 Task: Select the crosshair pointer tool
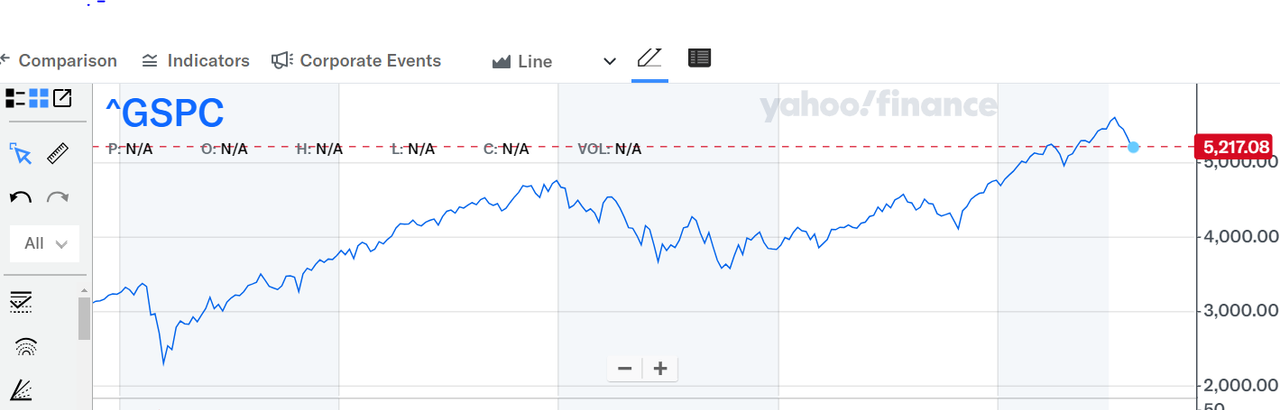[x=21, y=154]
